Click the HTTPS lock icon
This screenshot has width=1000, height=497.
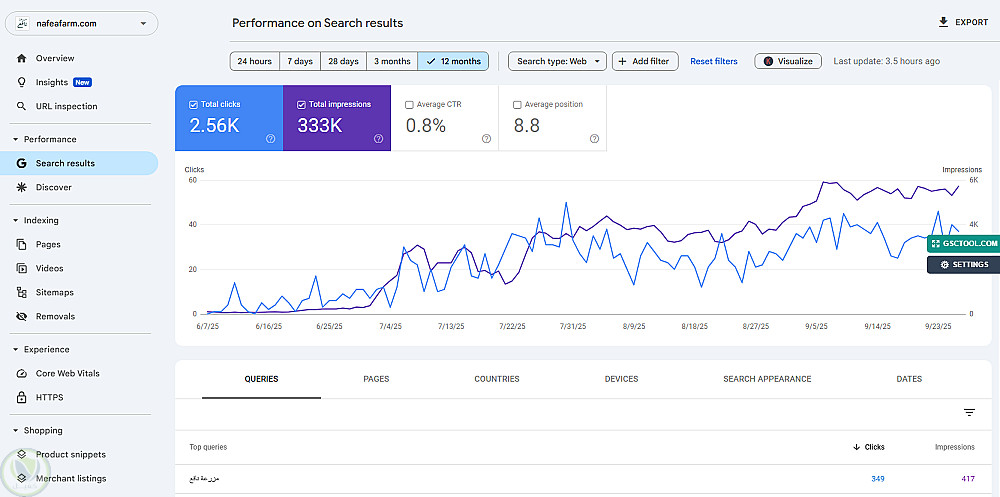click(x=22, y=397)
